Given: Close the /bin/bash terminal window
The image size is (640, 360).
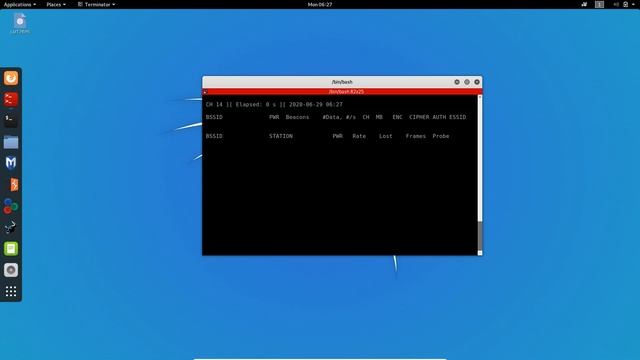Looking at the screenshot, I should click(x=477, y=82).
